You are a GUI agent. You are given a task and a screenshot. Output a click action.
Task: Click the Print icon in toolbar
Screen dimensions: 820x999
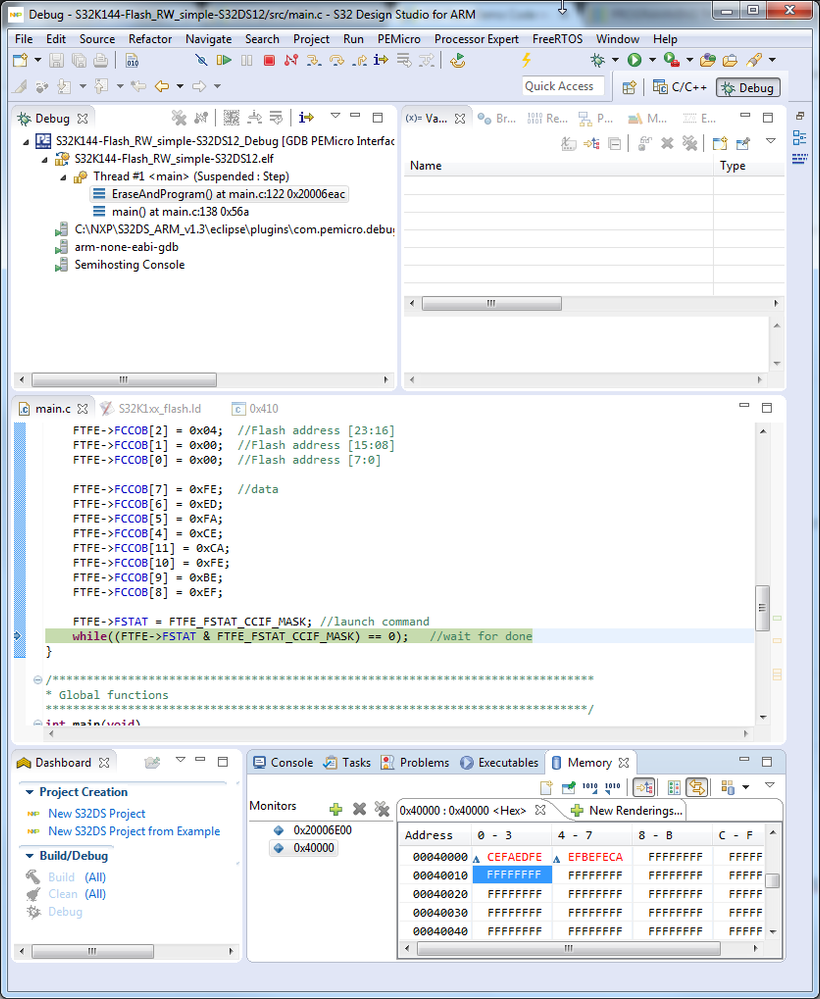tap(101, 61)
